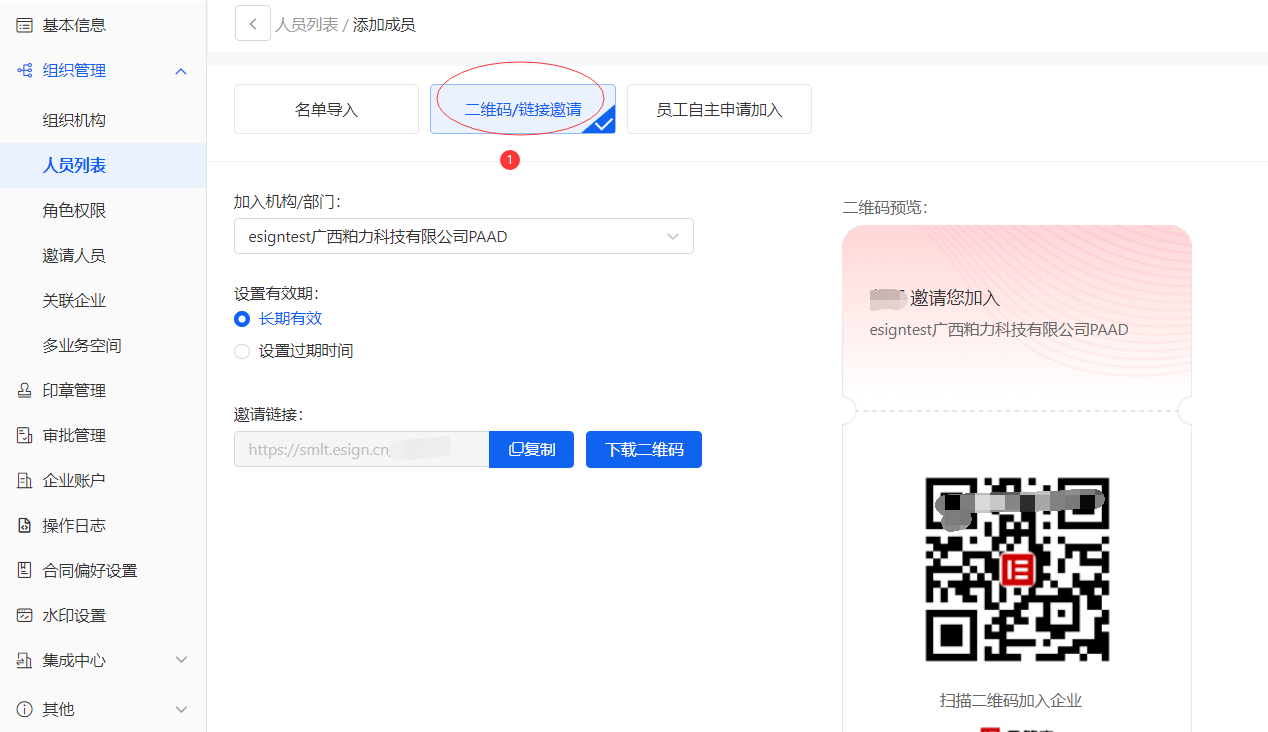This screenshot has width=1268, height=732.
Task: Click the 合同偏好设置 icon
Action: coord(24,570)
